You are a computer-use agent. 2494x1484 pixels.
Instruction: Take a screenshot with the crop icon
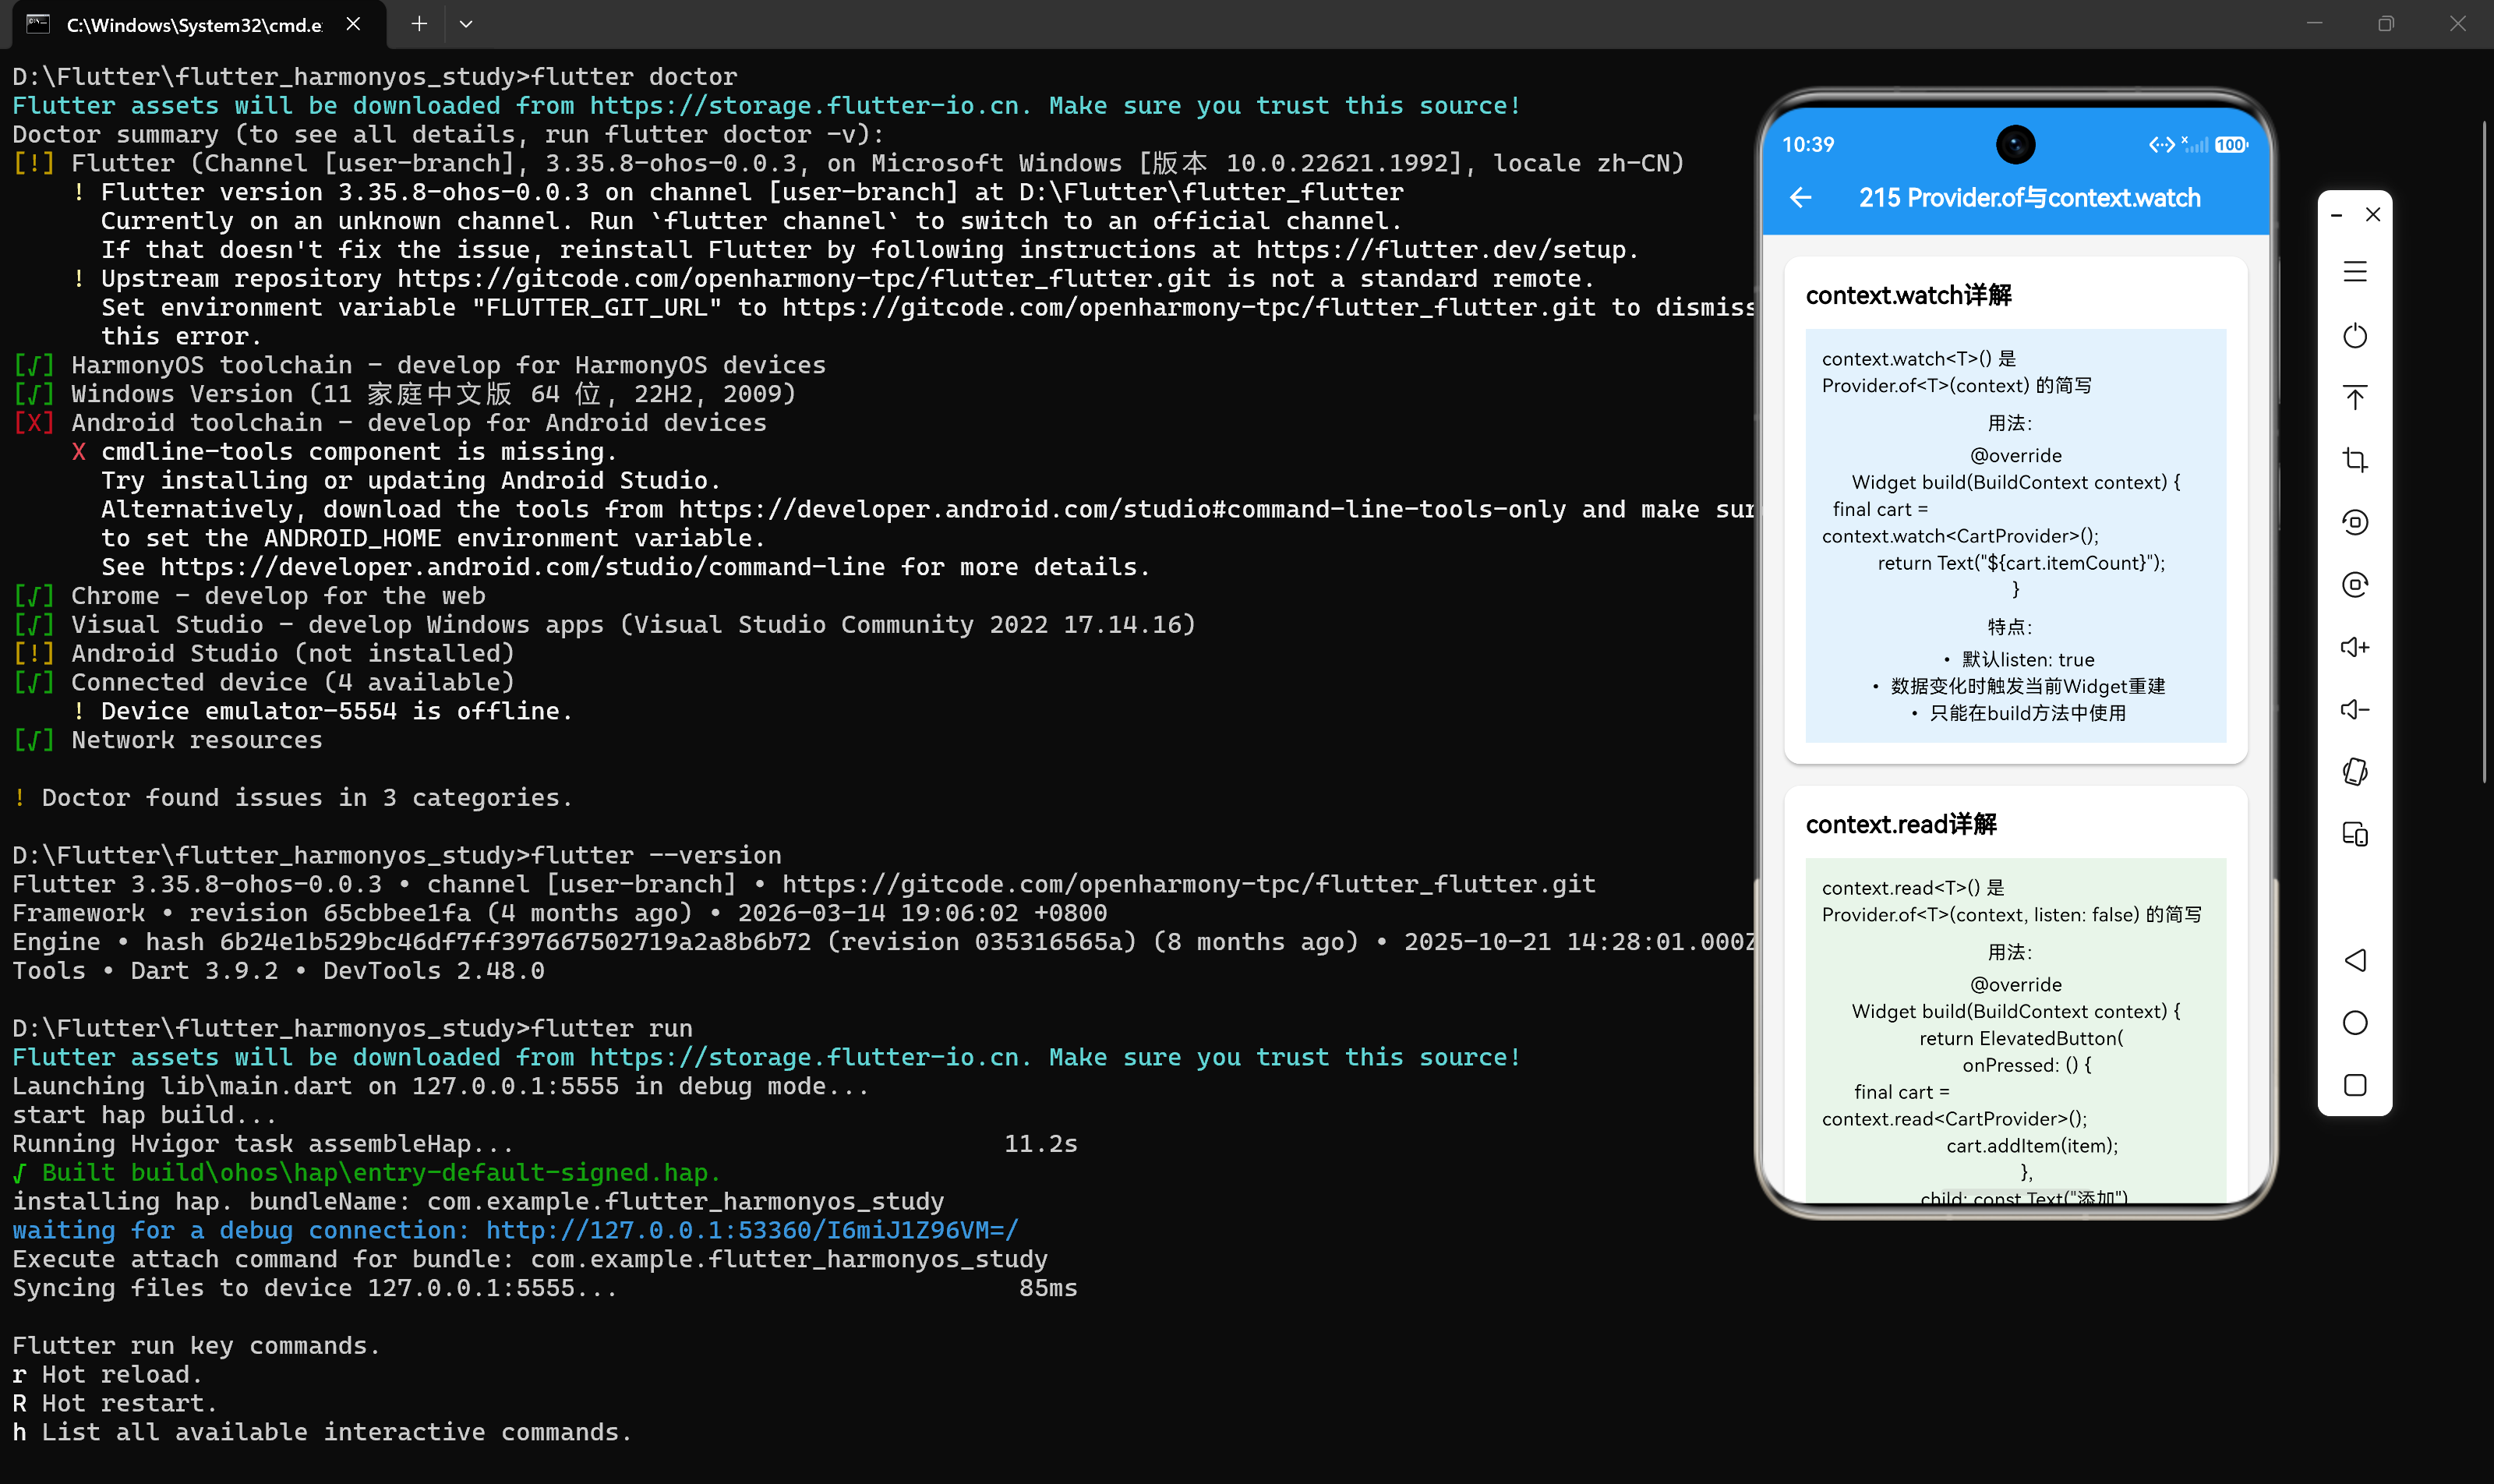[x=2355, y=460]
